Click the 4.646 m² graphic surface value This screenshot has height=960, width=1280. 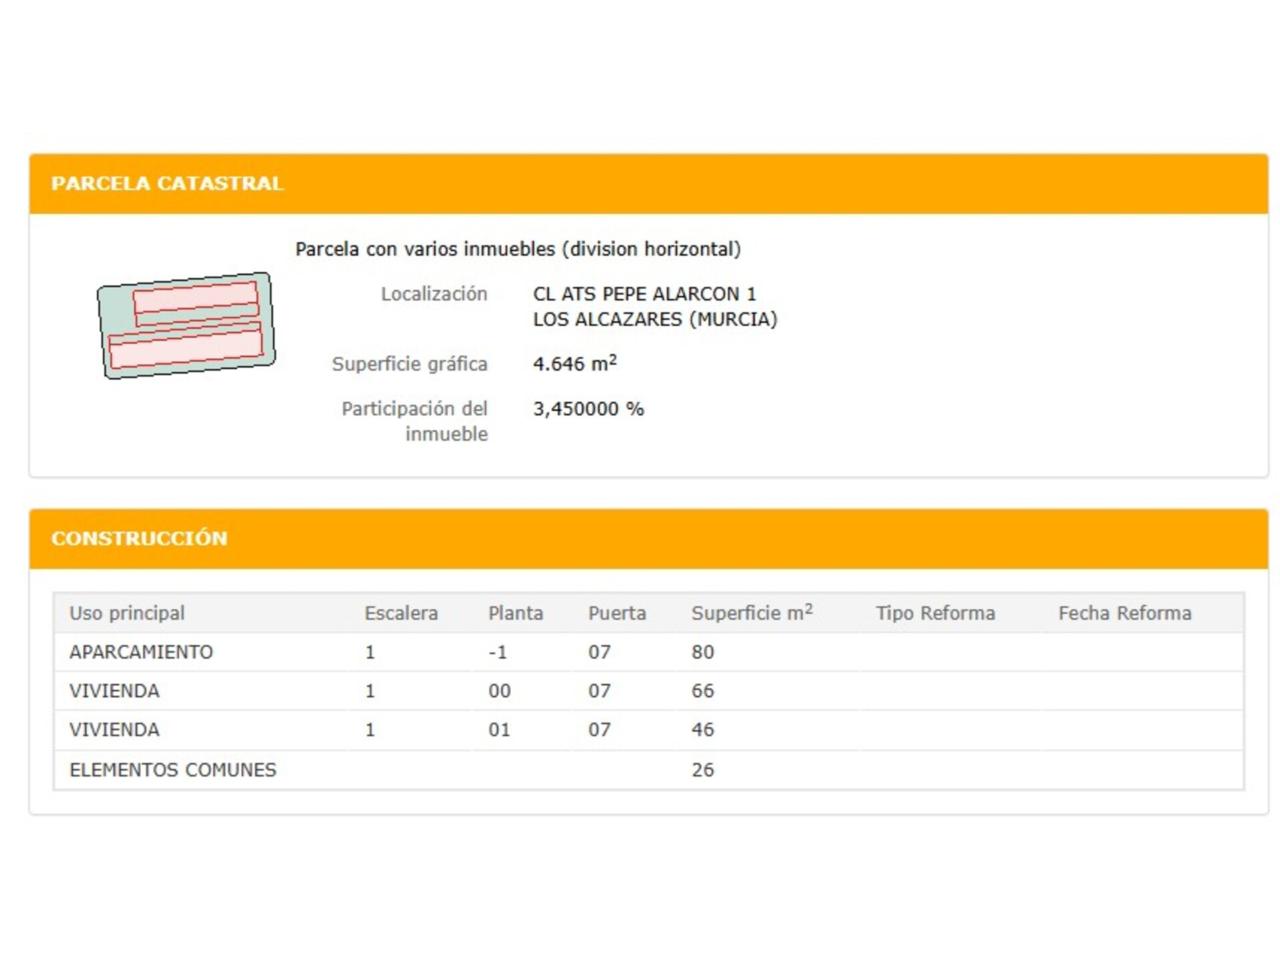pyautogui.click(x=574, y=364)
